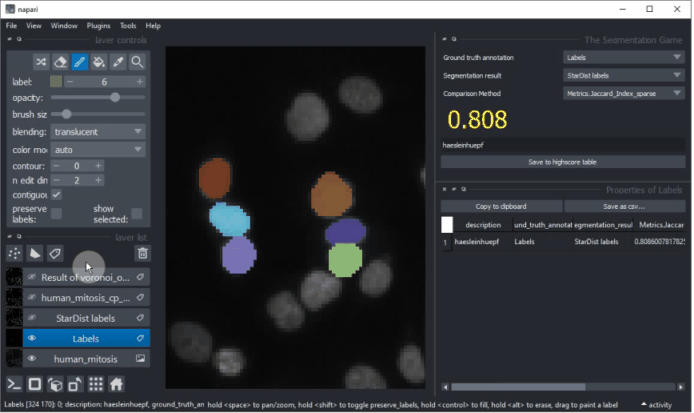Image resolution: width=694 pixels, height=413 pixels.
Task: Enable the show selected checkbox
Action: (x=137, y=214)
